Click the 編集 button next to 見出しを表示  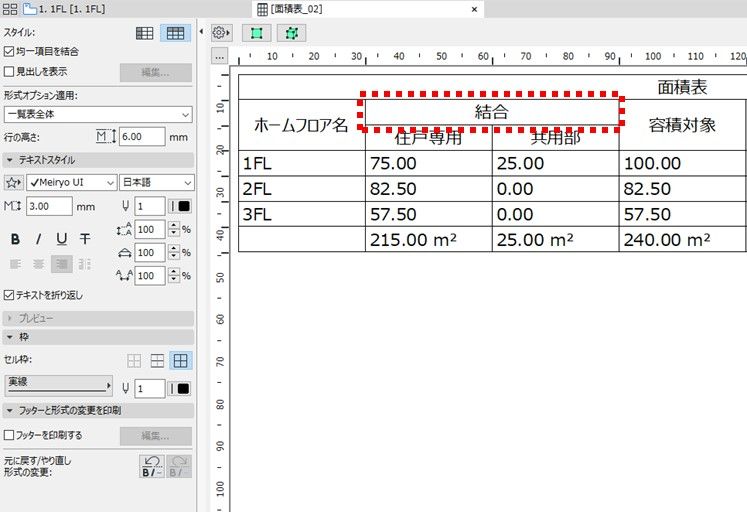156,72
